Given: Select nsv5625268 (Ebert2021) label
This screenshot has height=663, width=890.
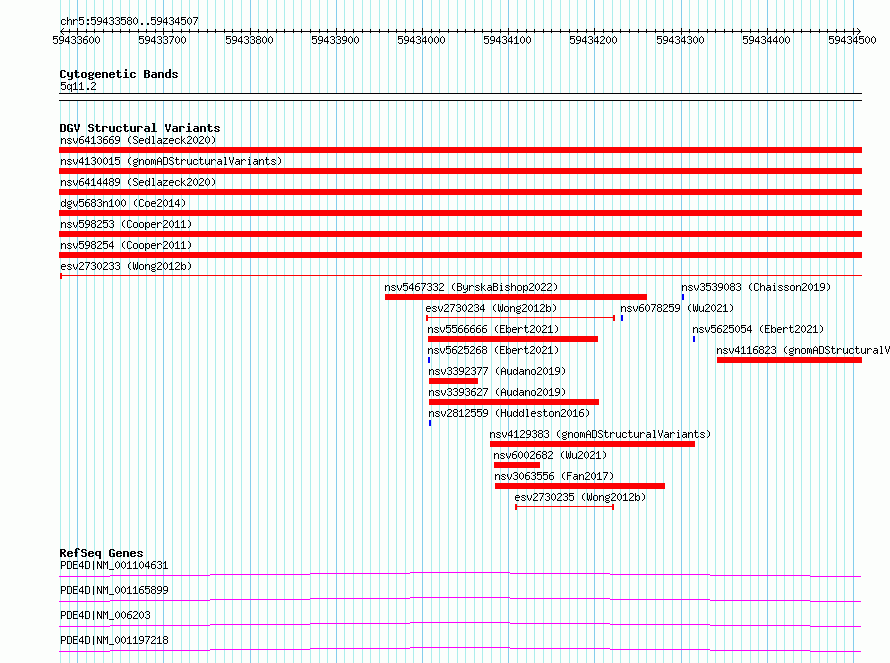Looking at the screenshot, I should pos(493,350).
